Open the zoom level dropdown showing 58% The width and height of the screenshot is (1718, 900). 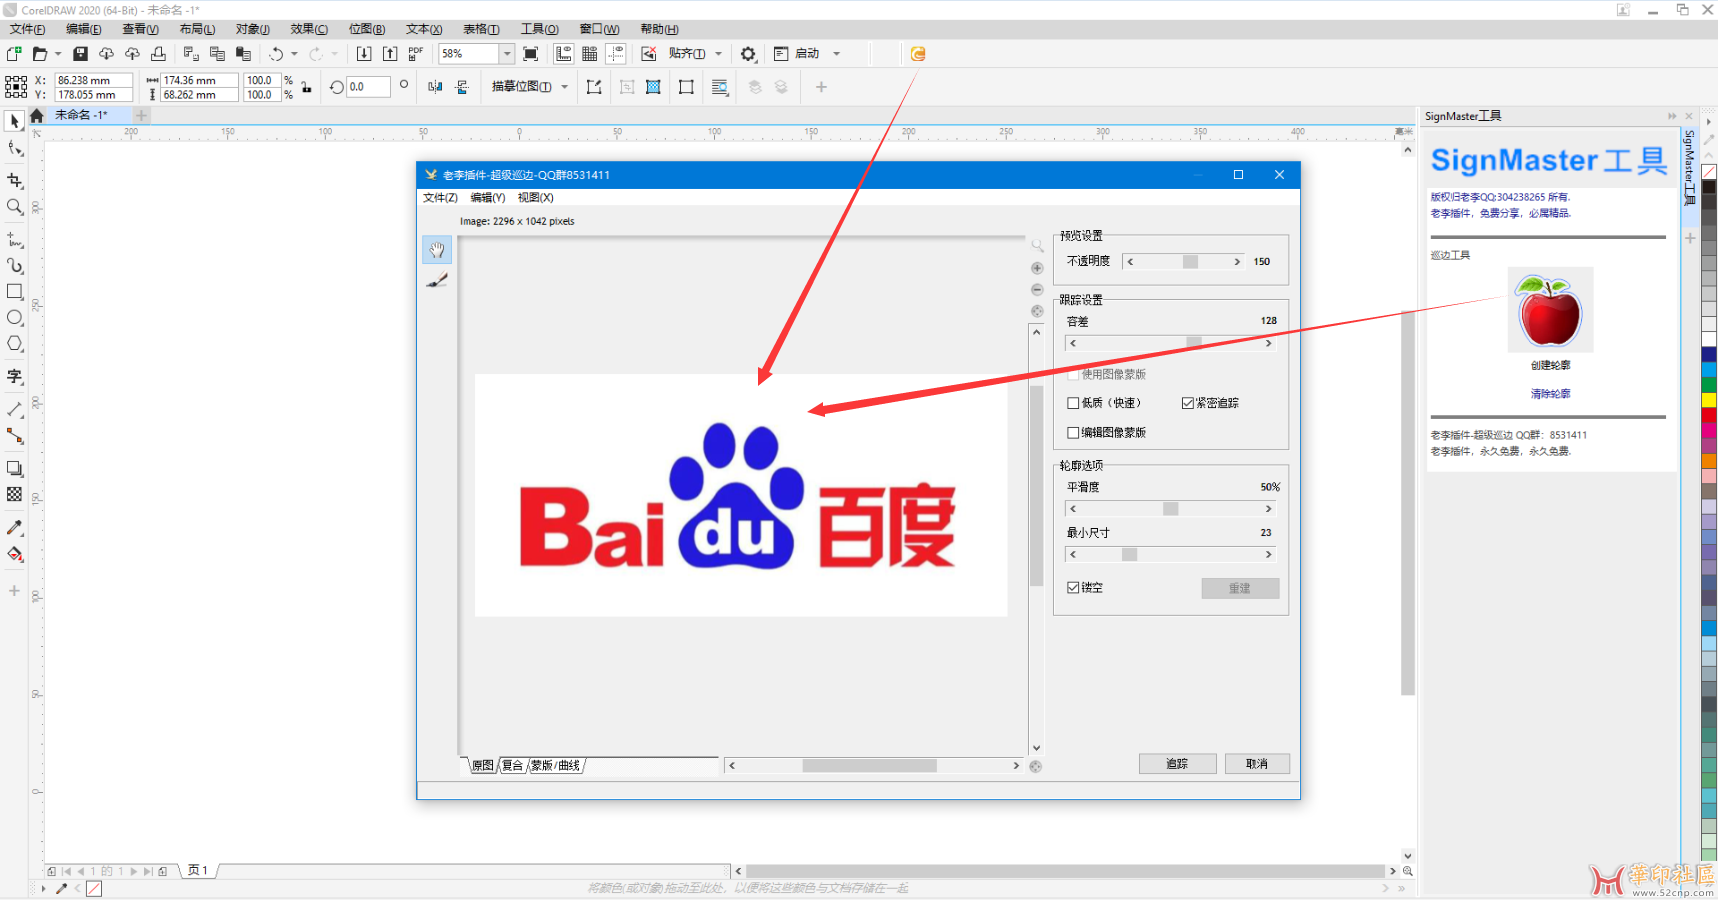(x=507, y=54)
